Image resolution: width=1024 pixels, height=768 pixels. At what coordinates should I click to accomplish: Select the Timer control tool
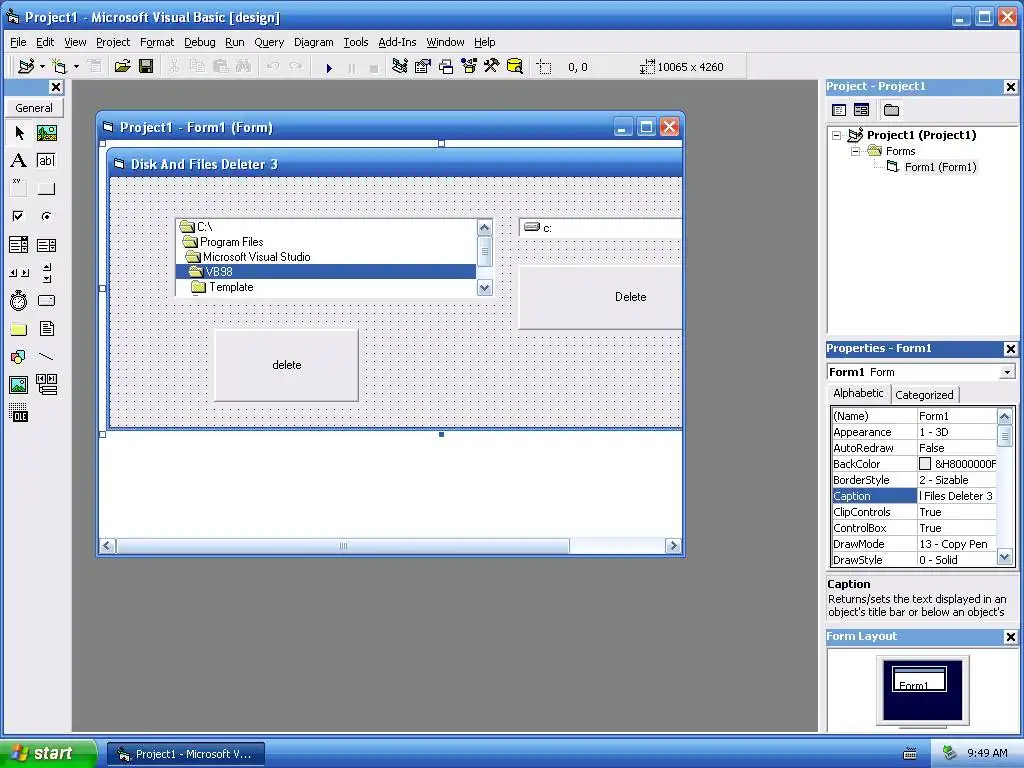(x=19, y=300)
